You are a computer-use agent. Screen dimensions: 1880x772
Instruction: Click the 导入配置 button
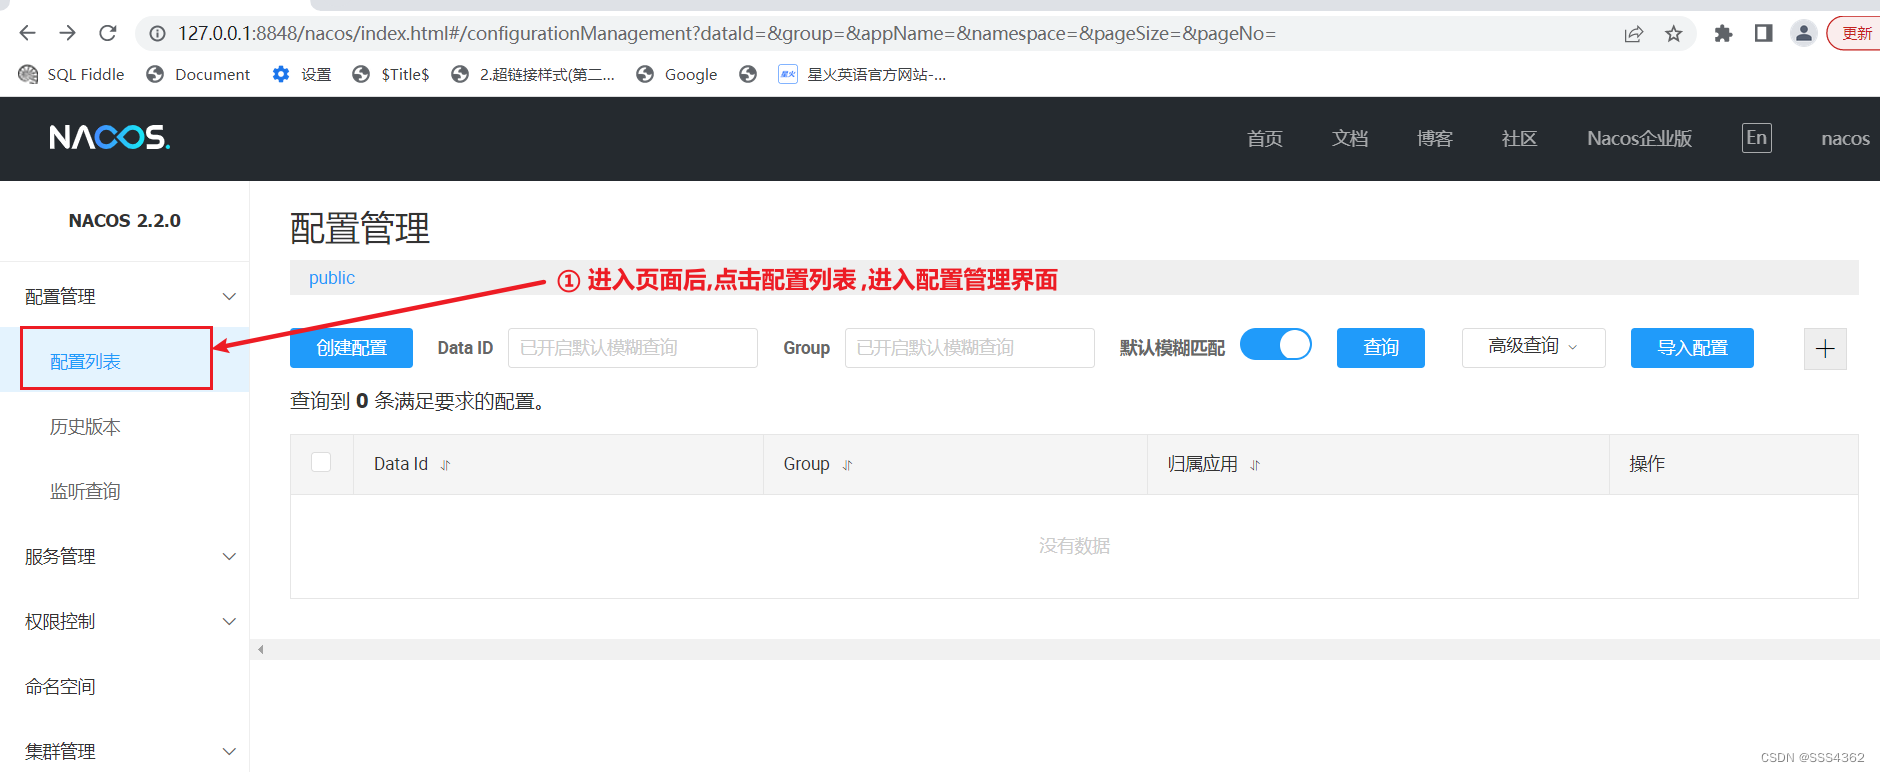(x=1692, y=348)
